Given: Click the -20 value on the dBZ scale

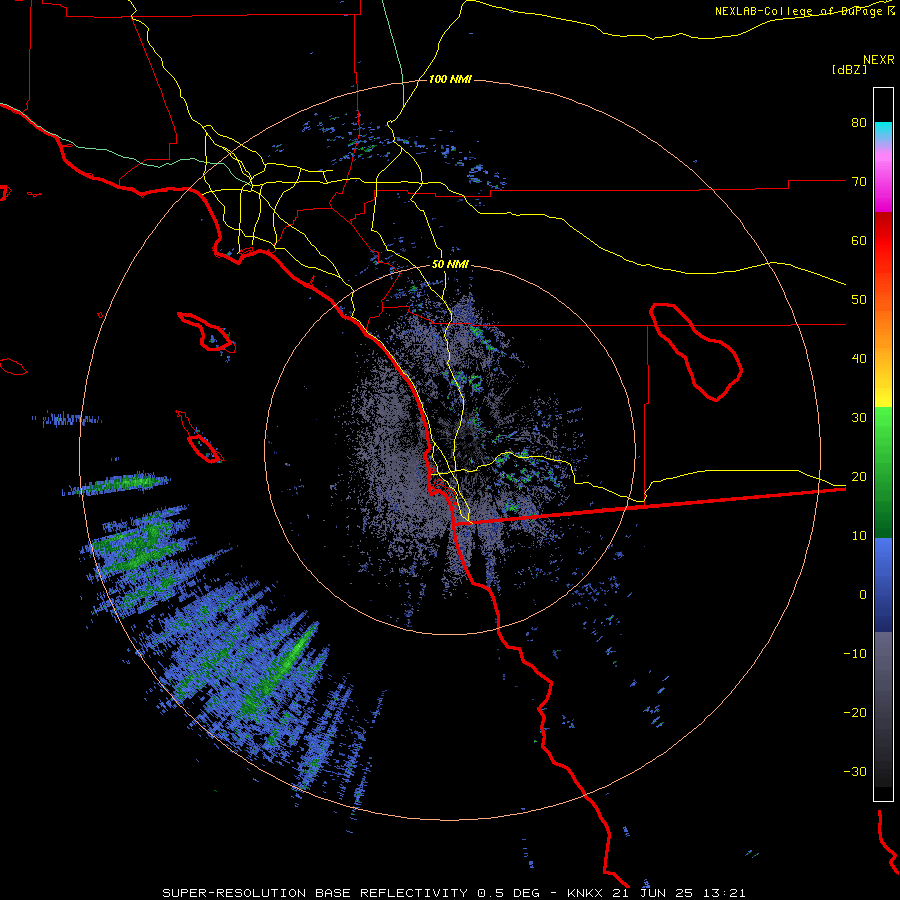Looking at the screenshot, I should pyautogui.click(x=855, y=712).
